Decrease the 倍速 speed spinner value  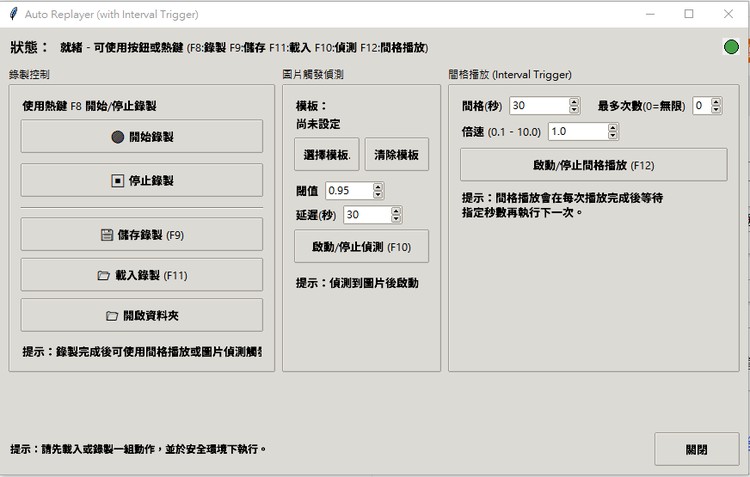click(x=612, y=135)
